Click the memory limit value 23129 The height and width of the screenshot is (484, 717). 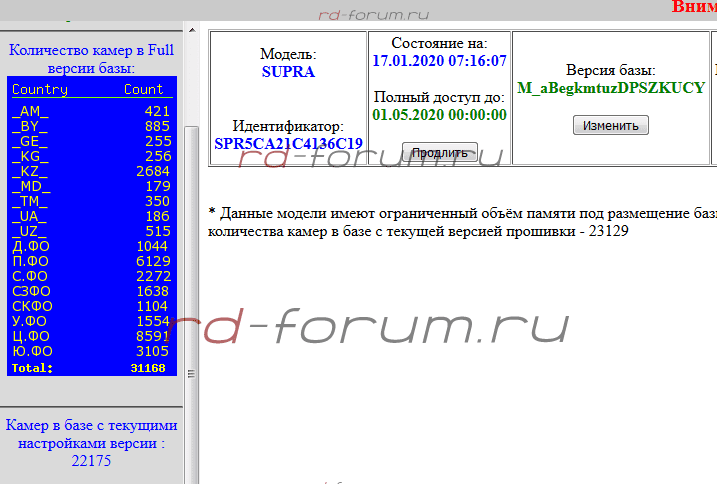coord(609,231)
